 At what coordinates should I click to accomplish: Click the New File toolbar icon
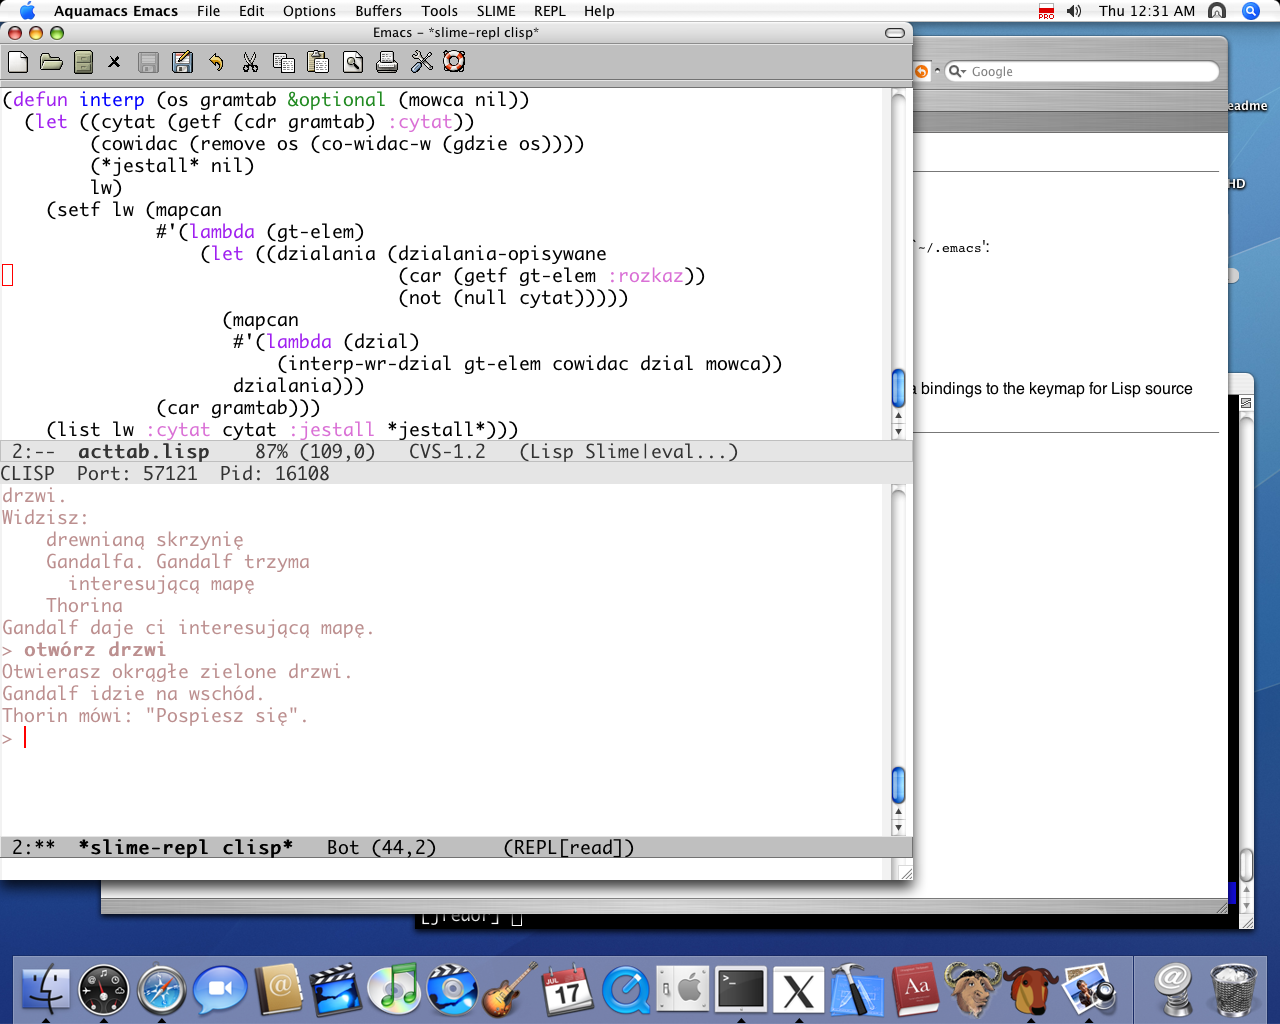(18, 62)
